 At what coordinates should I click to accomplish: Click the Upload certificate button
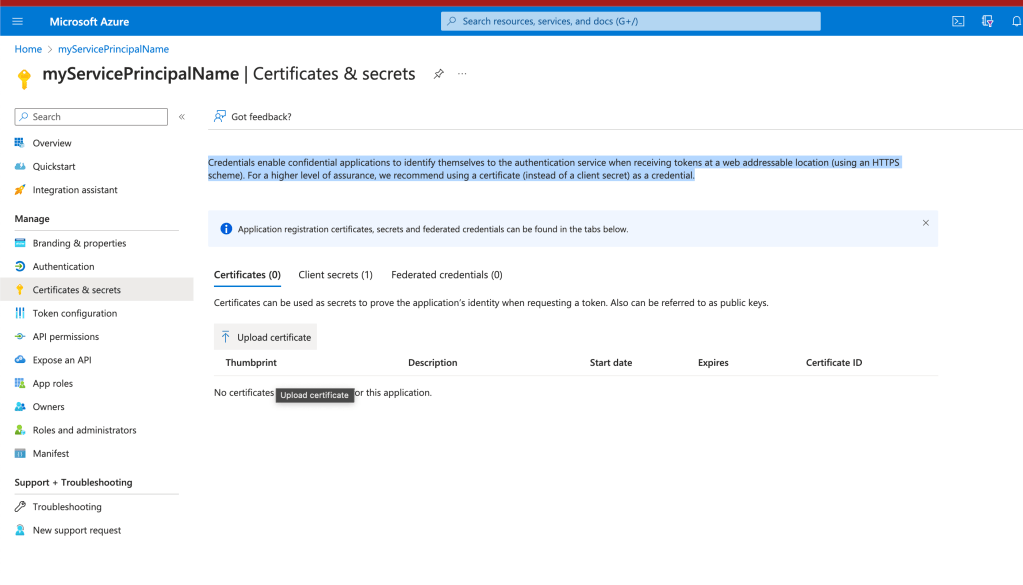[266, 337]
